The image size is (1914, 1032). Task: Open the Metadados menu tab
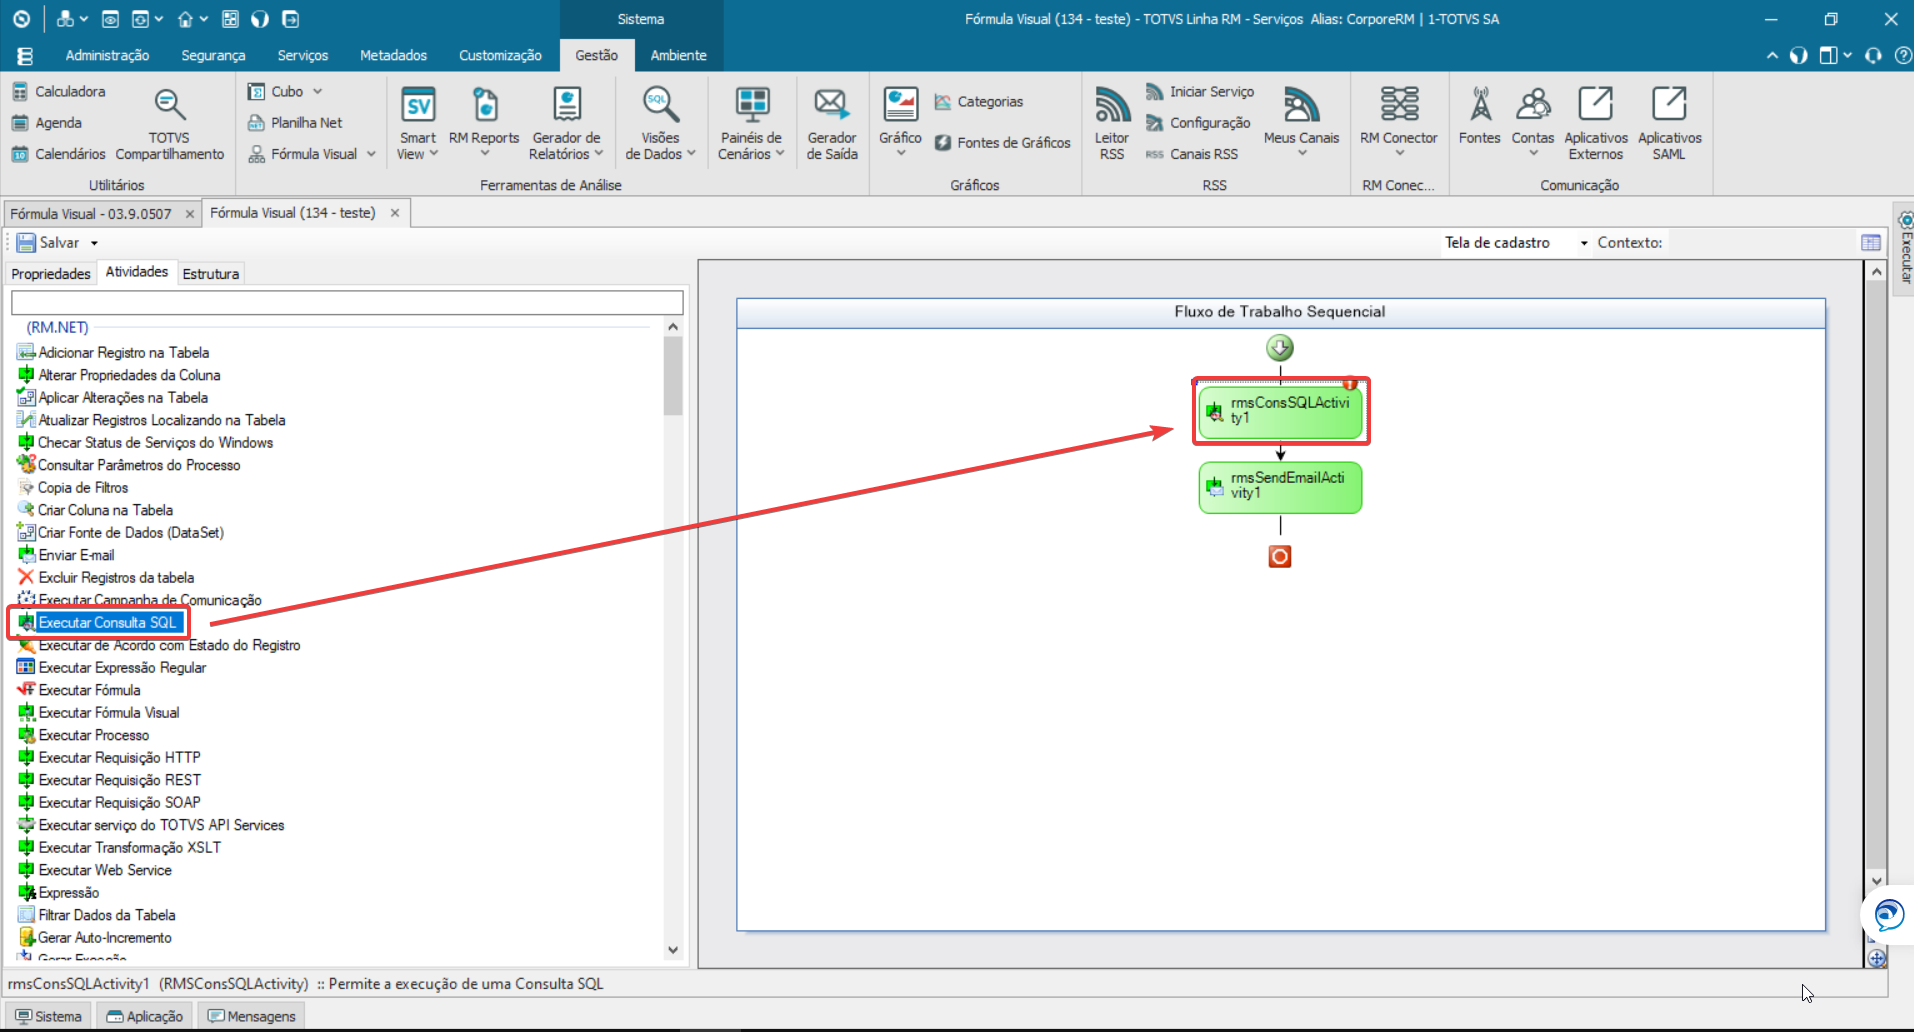(393, 56)
